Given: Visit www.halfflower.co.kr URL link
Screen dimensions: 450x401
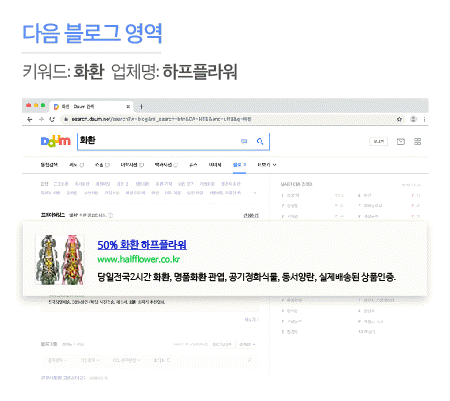Looking at the screenshot, I should 139,259.
